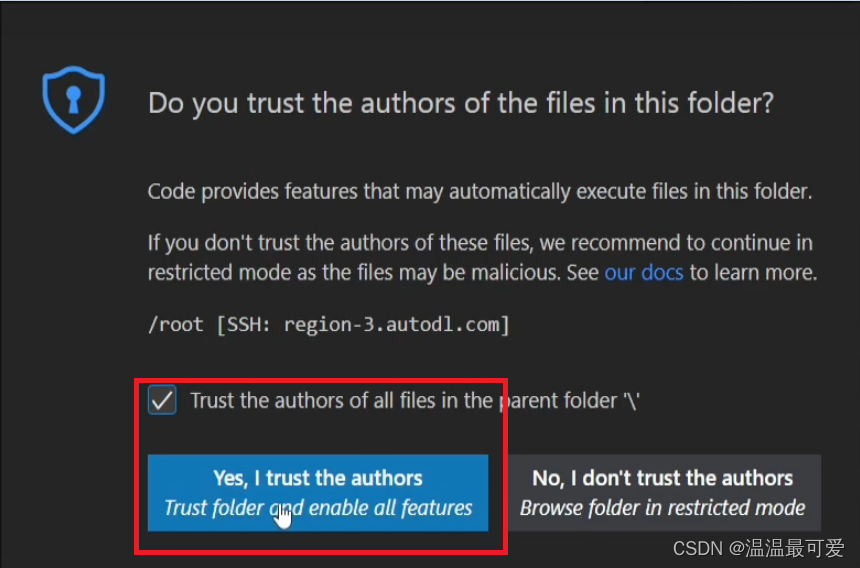Screen dimensions: 860x568
Task: Click the CSDN watermark text
Action: coord(696,548)
